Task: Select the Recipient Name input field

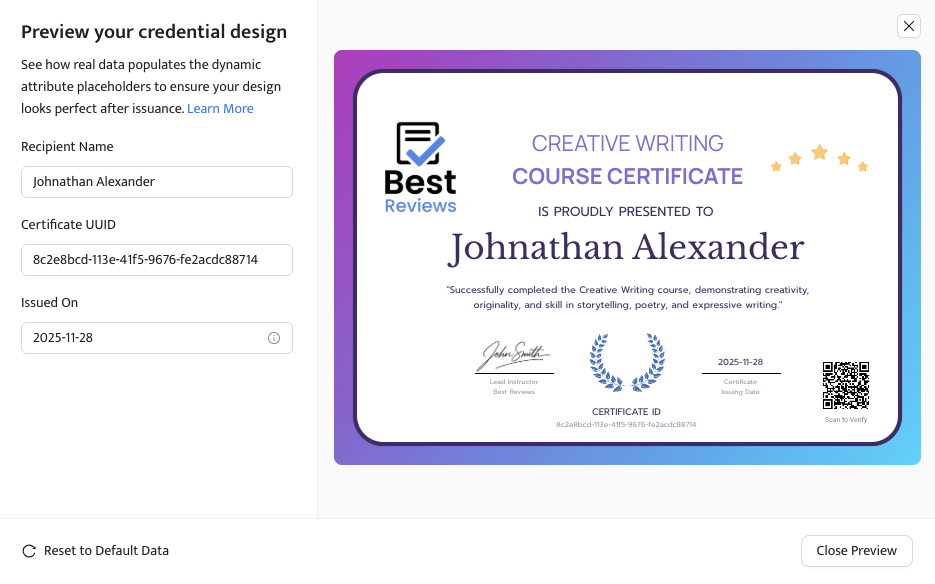Action: point(156,182)
